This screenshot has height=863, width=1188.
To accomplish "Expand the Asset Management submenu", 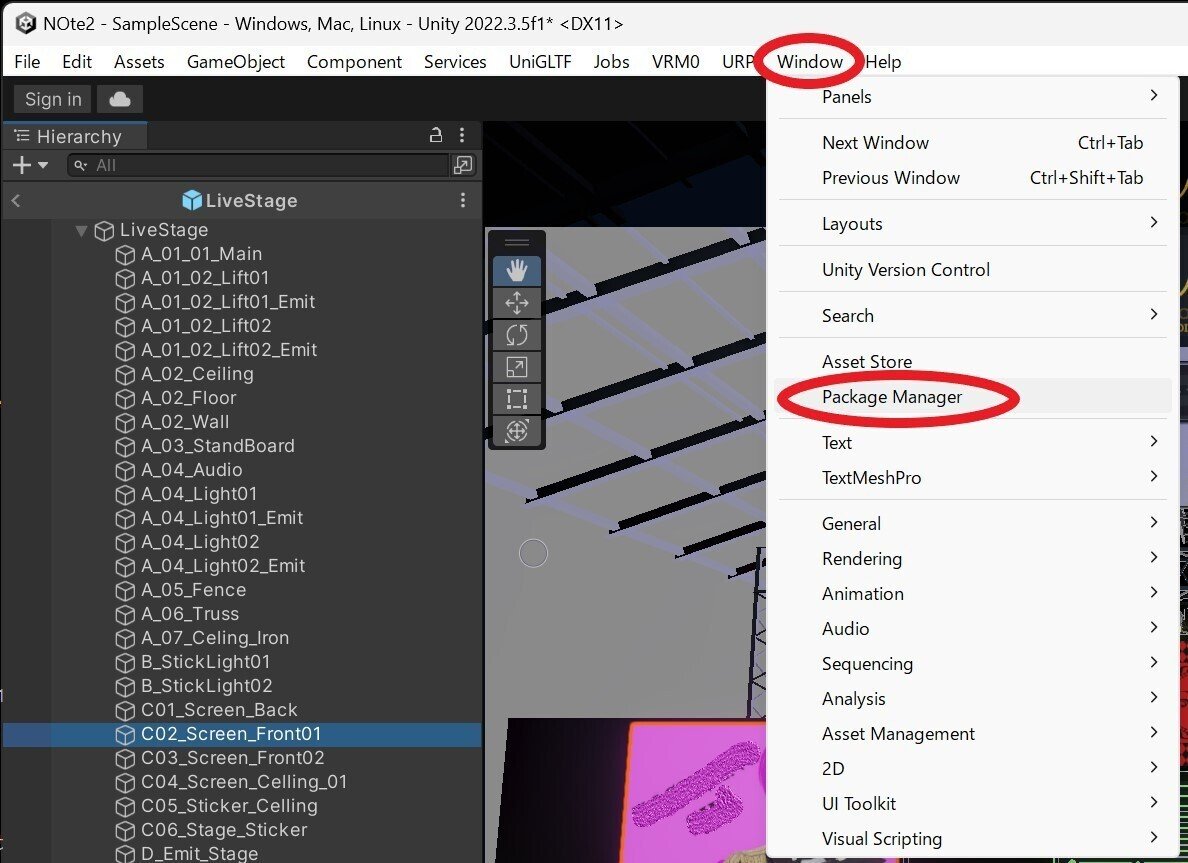I will click(975, 733).
